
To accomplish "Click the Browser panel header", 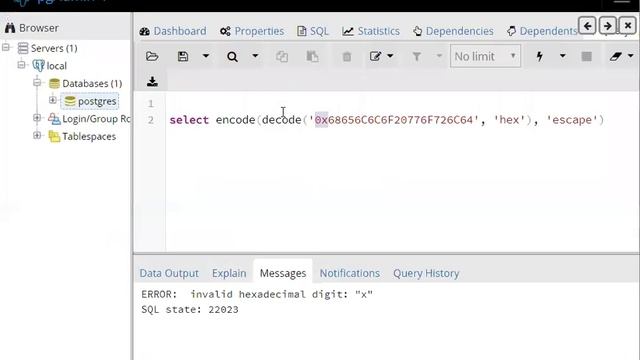I will click(x=65, y=28).
